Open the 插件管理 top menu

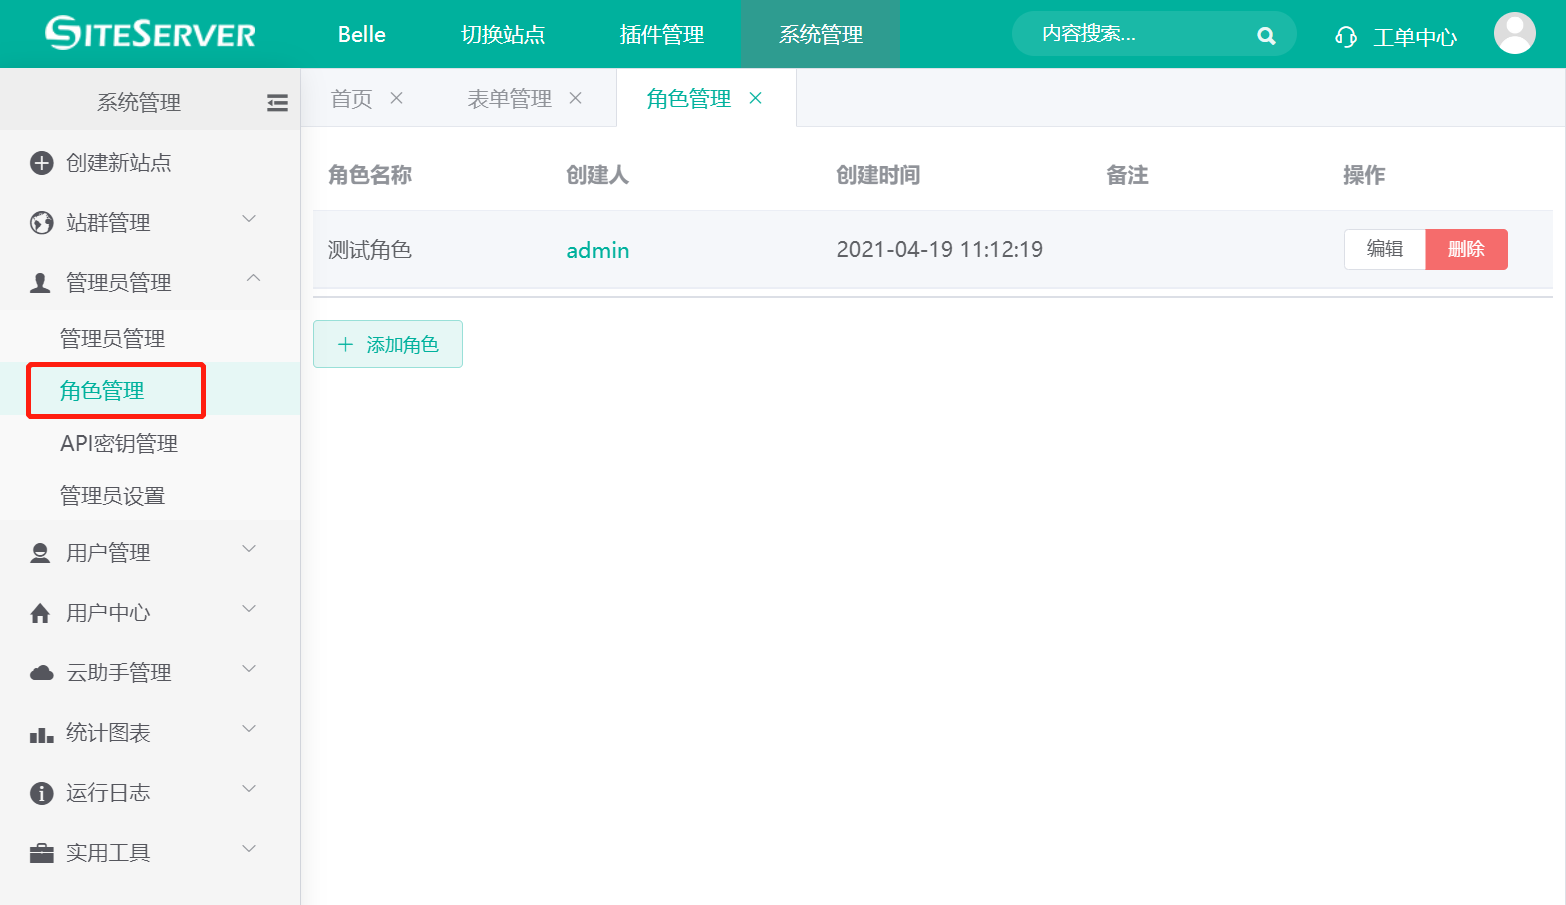[661, 34]
